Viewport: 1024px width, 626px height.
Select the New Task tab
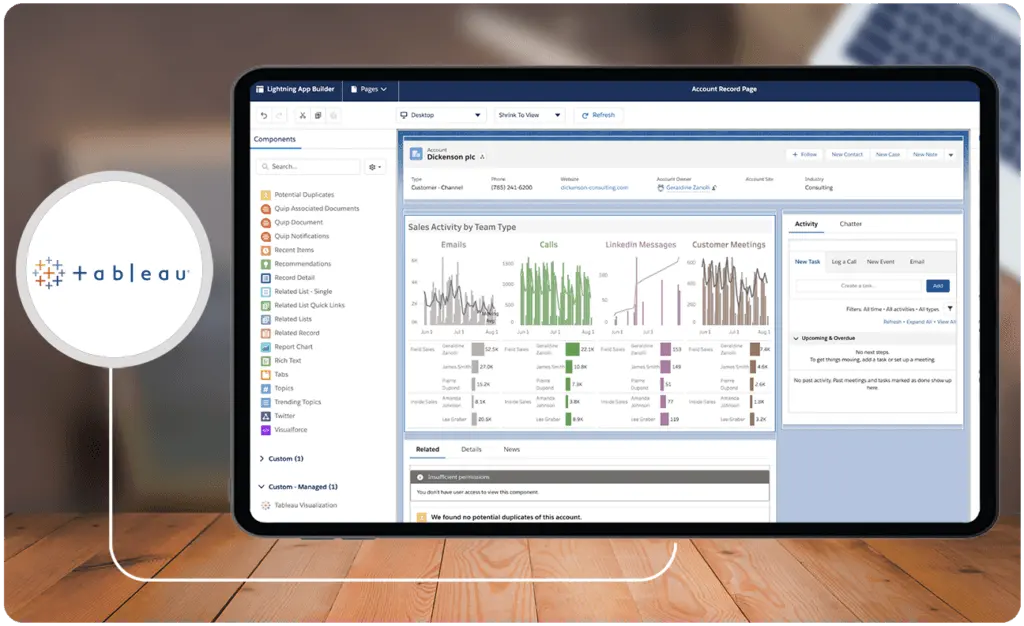807,262
